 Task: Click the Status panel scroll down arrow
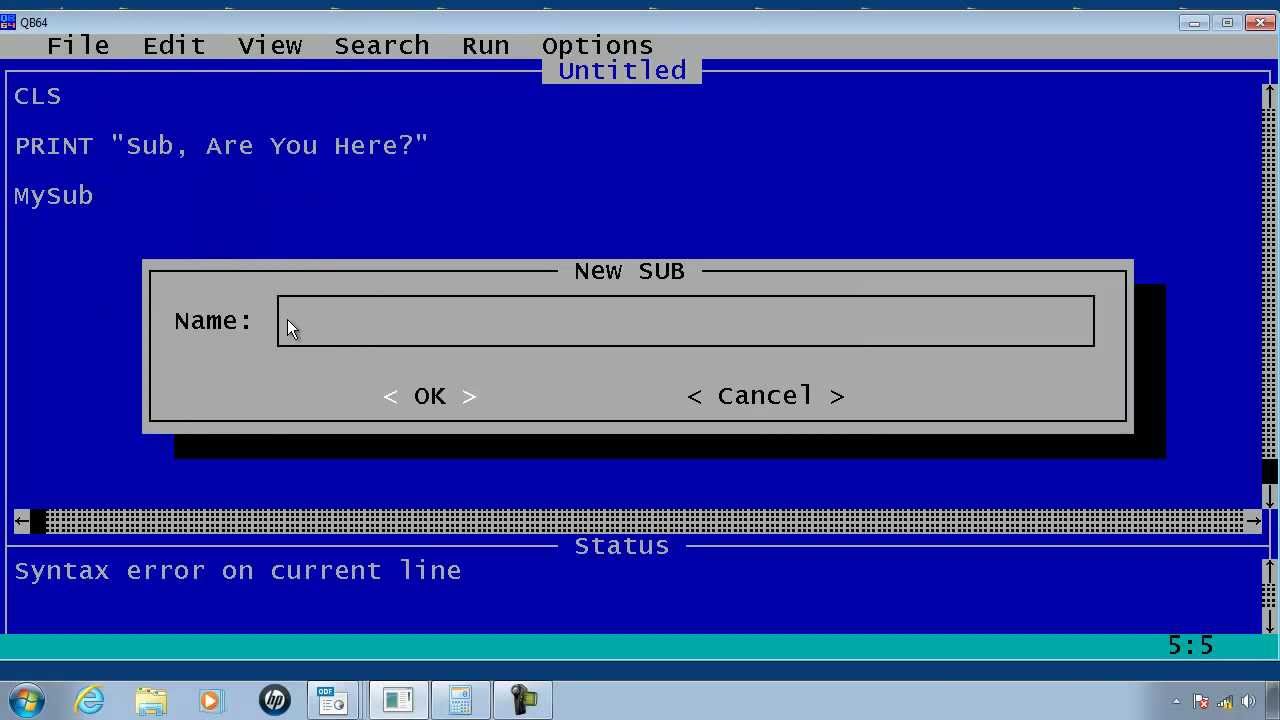[1270, 621]
